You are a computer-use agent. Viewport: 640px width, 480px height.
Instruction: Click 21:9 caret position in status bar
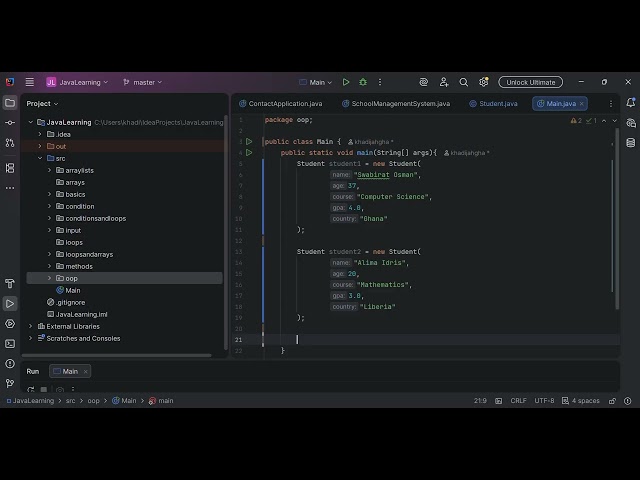pos(480,401)
